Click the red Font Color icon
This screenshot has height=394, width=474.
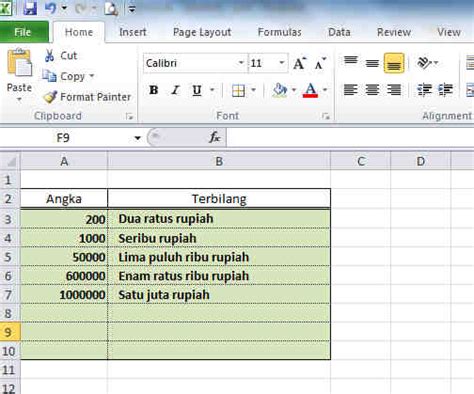tap(310, 90)
